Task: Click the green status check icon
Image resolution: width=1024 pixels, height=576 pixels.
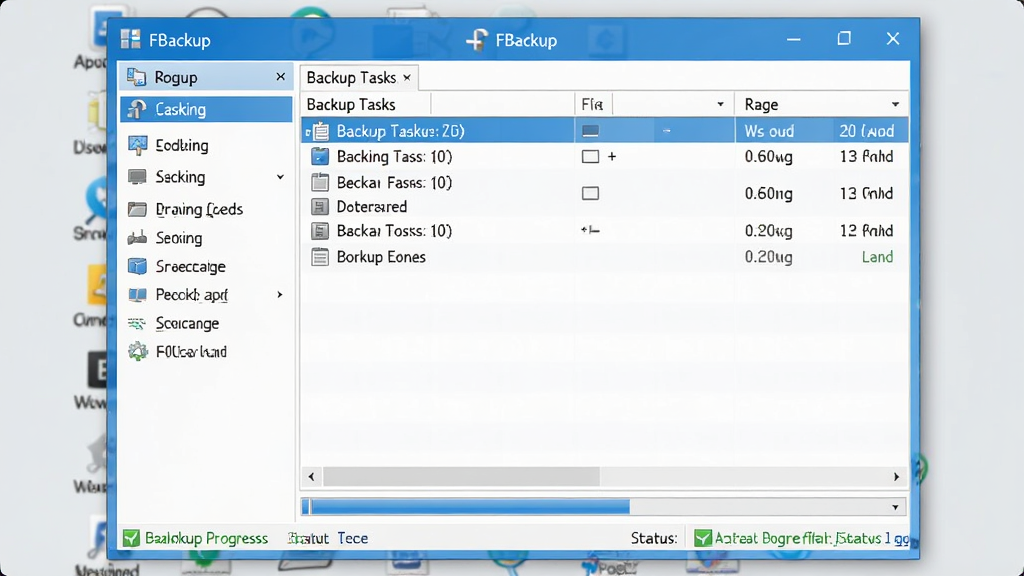Action: tap(703, 538)
